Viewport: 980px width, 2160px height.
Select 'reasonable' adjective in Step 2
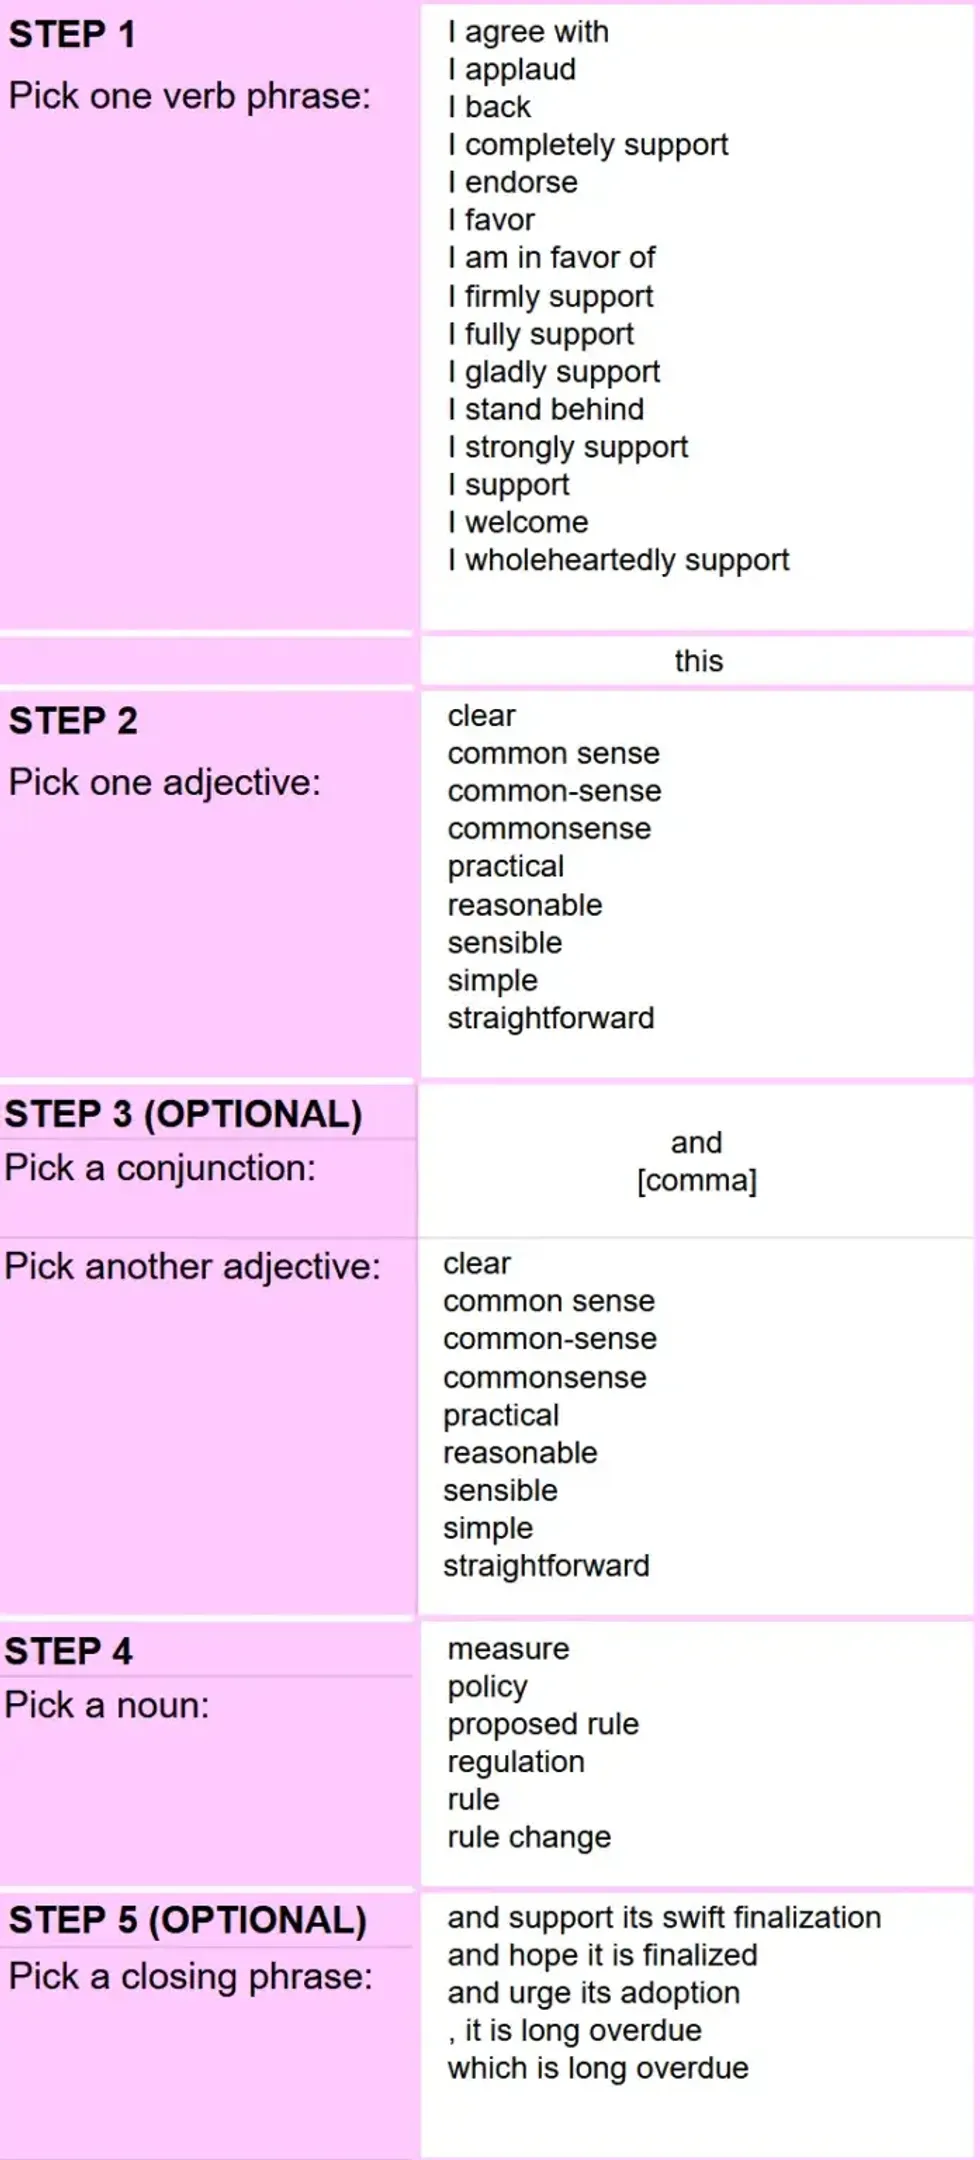[525, 905]
